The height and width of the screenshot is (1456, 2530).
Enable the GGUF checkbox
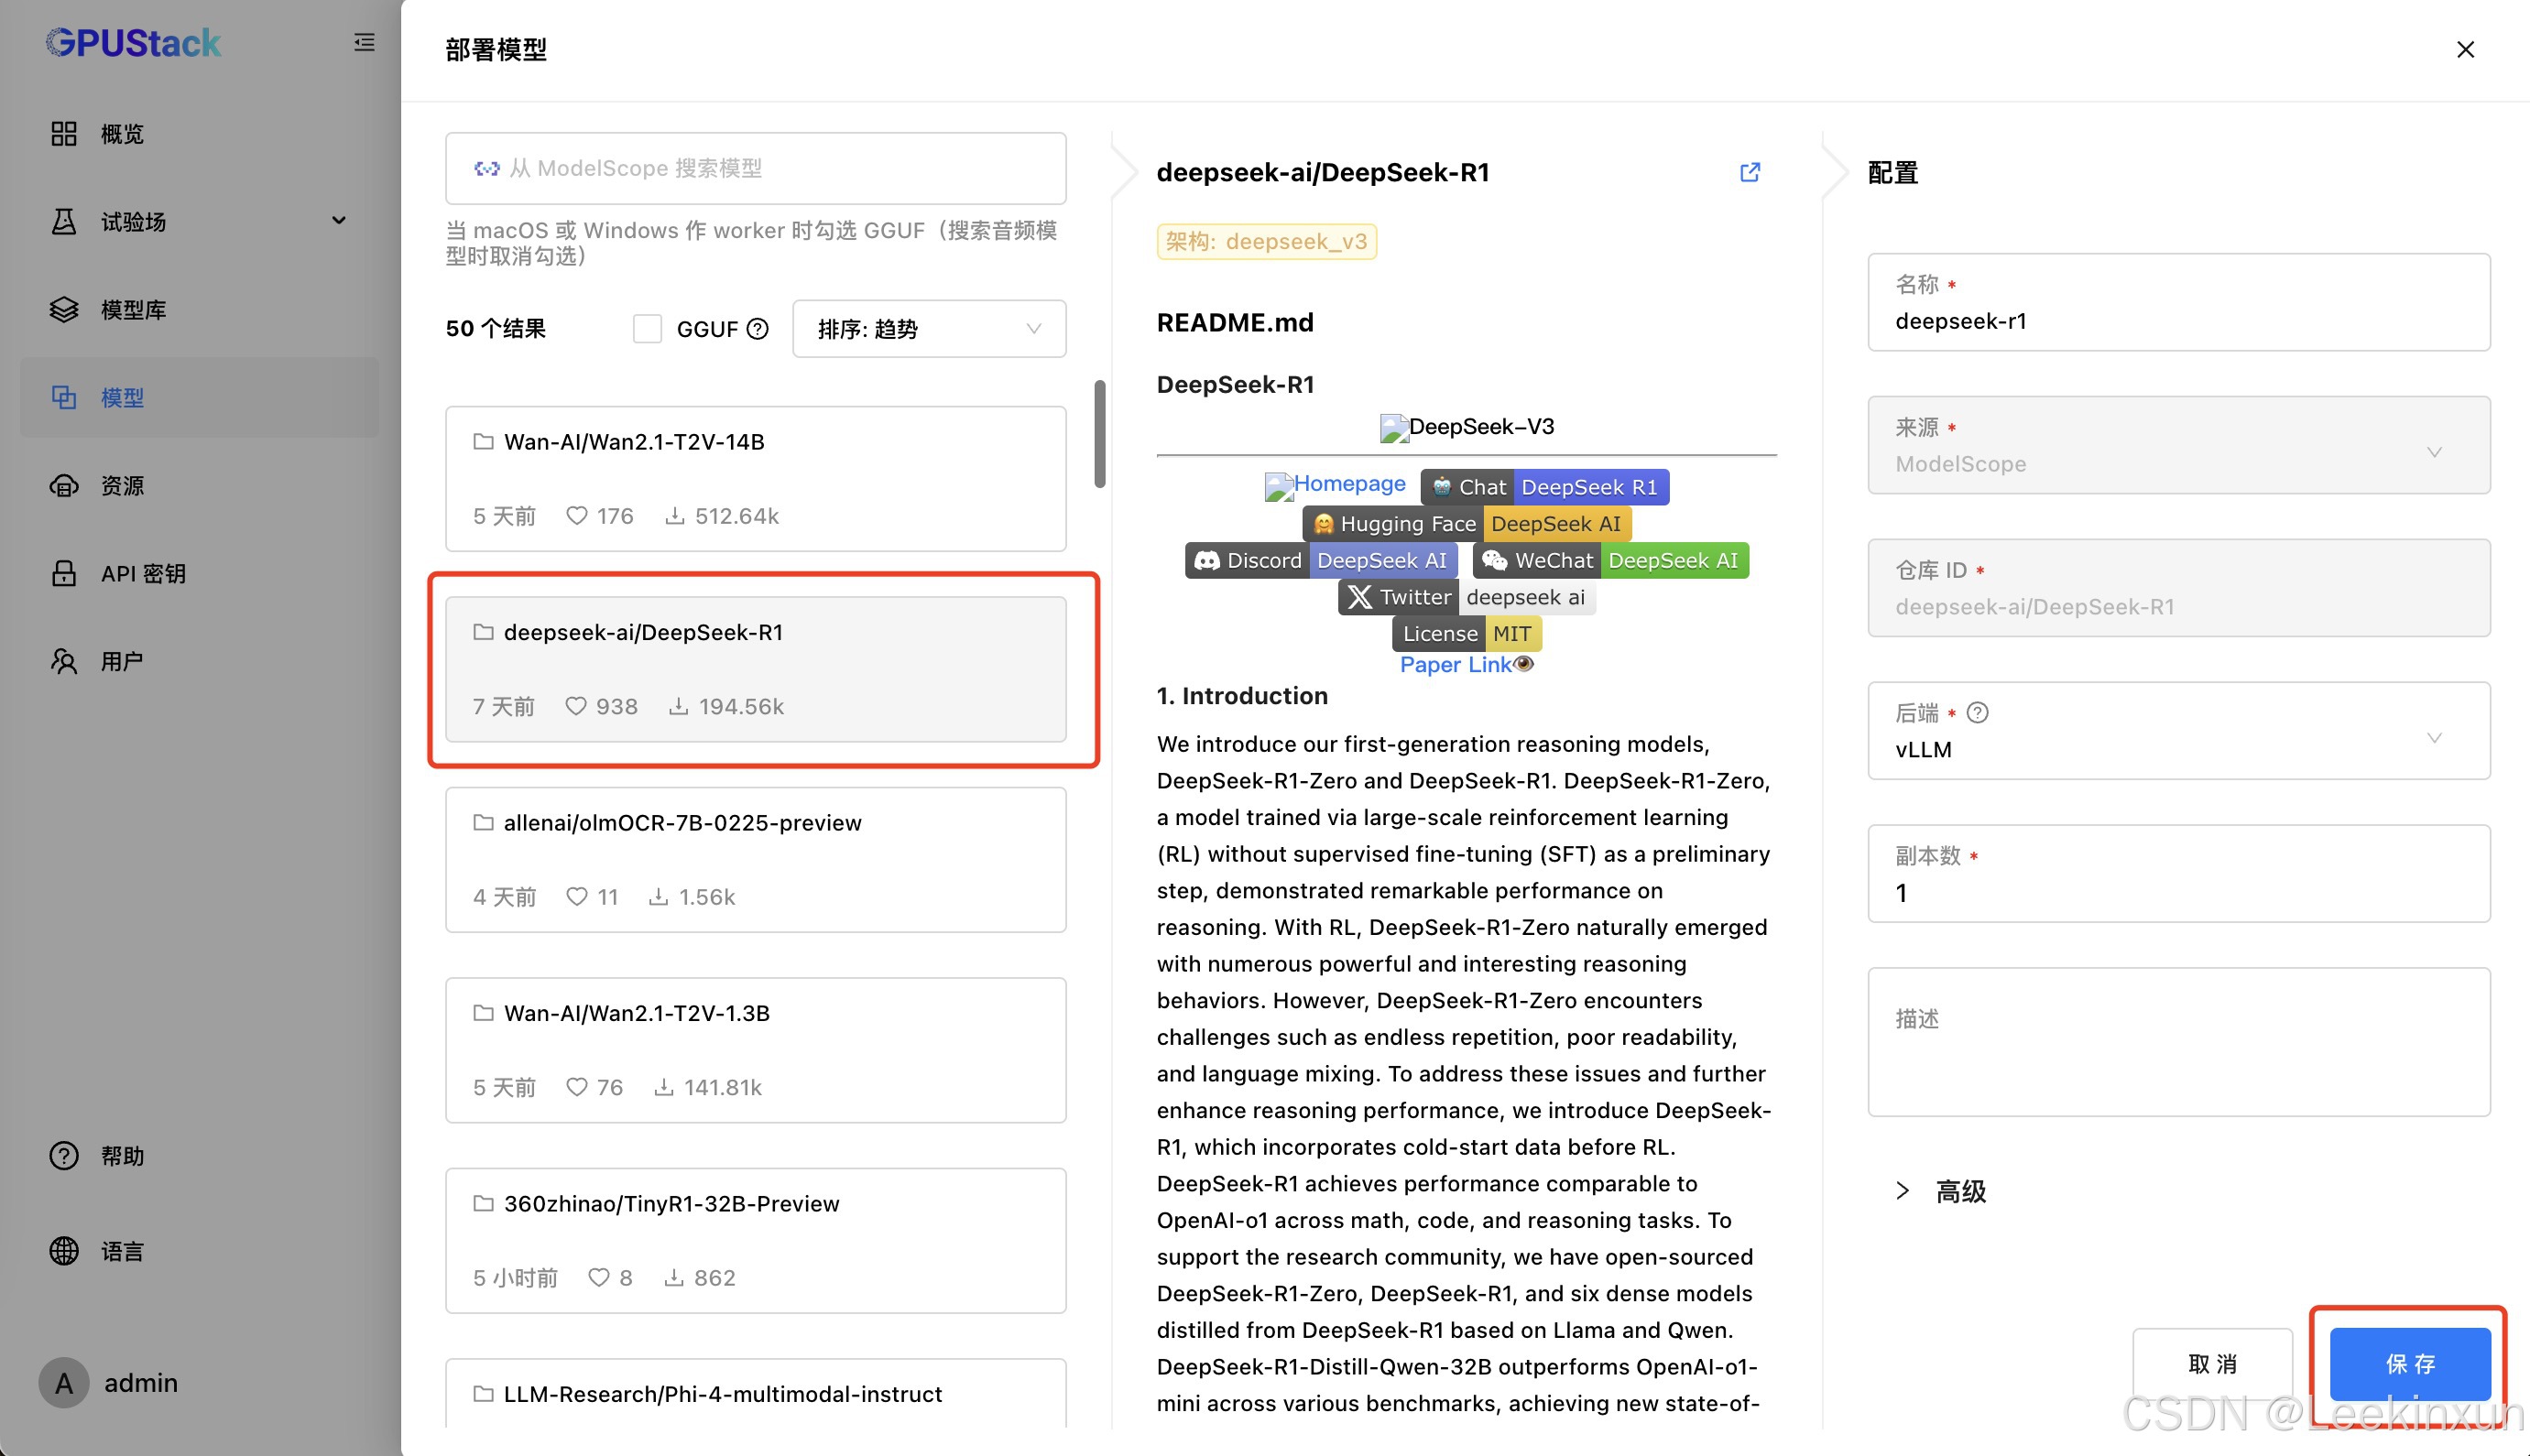[x=647, y=329]
